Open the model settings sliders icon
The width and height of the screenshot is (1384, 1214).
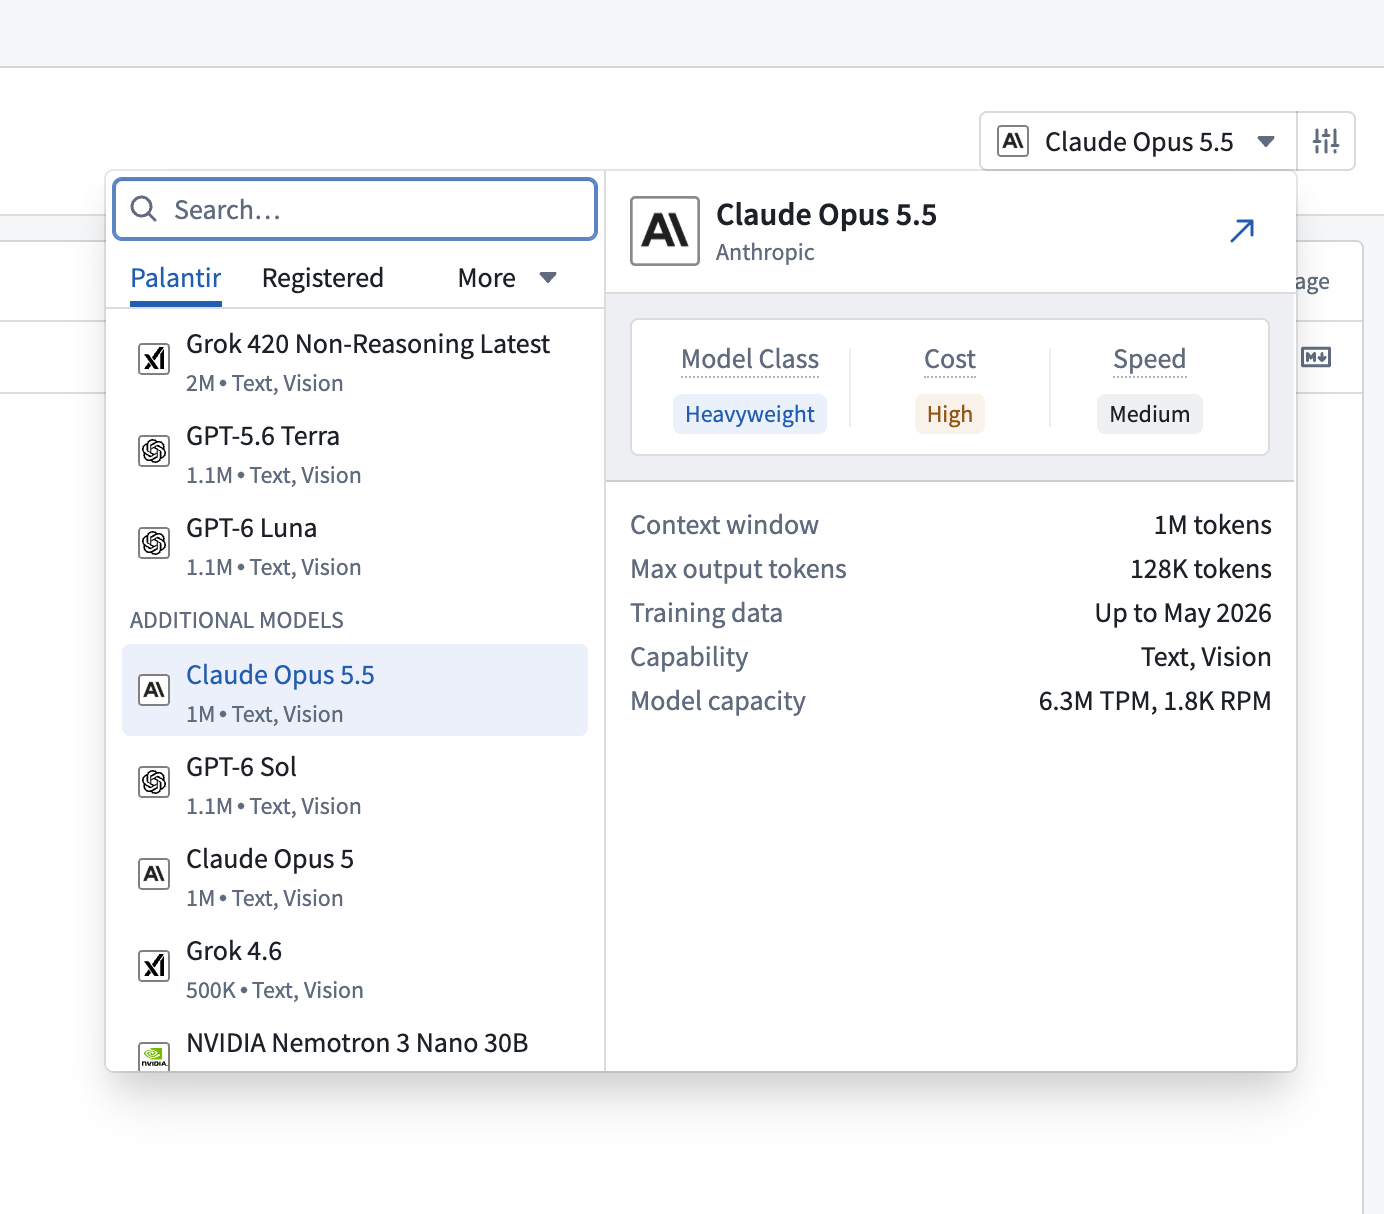[x=1326, y=141]
